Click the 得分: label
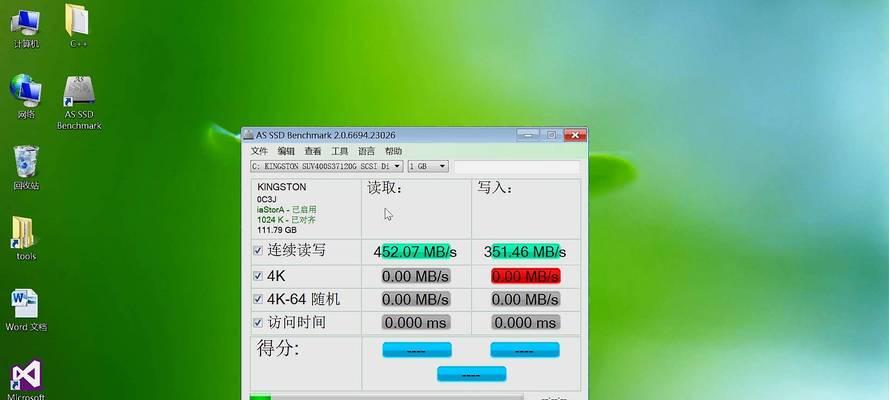 coord(278,348)
